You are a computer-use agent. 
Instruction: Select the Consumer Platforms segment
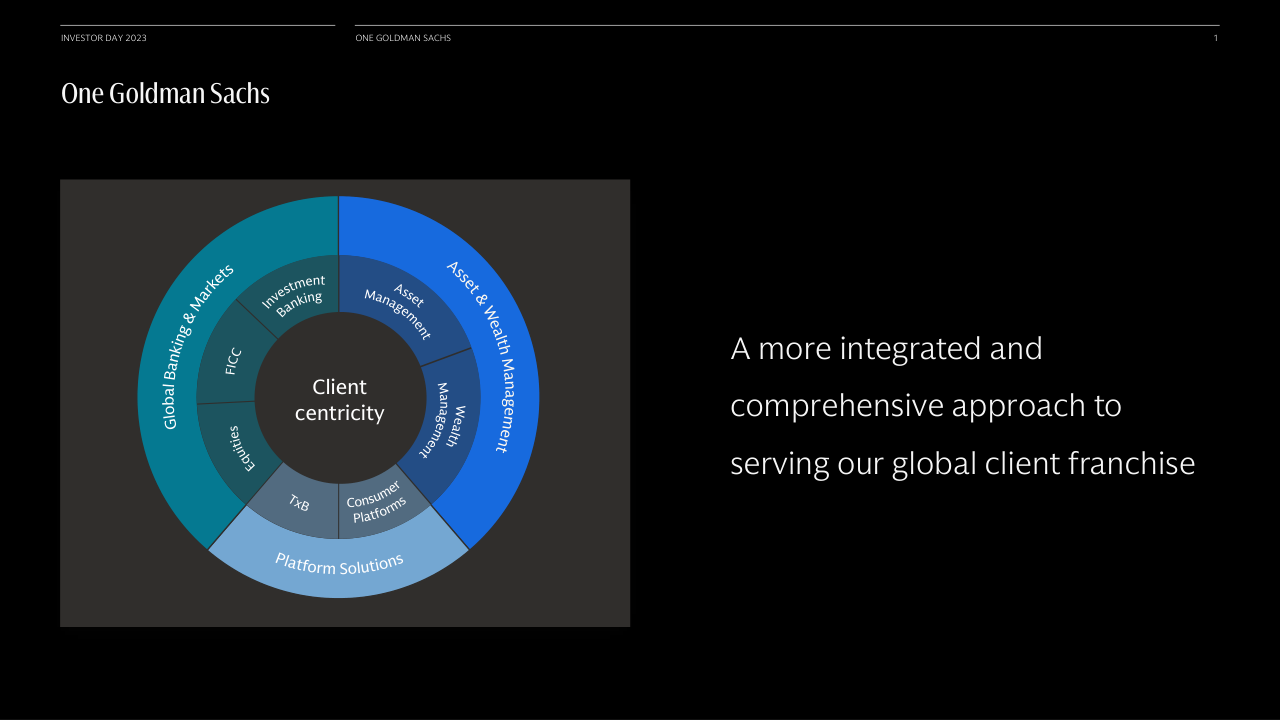[x=375, y=501]
